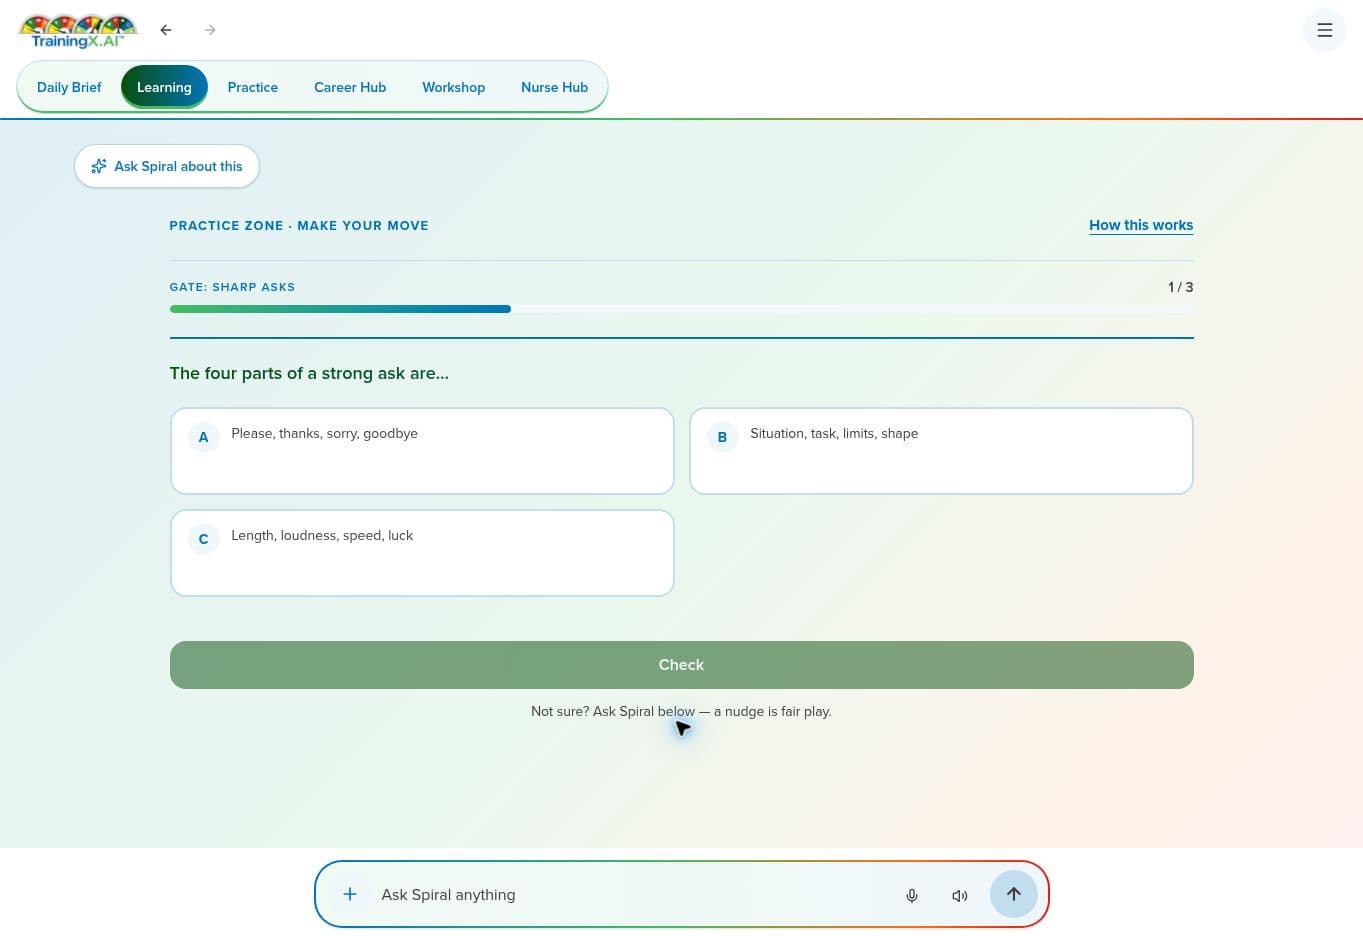The height and width of the screenshot is (936, 1363).
Task: Select the Learning tab
Action: click(164, 87)
